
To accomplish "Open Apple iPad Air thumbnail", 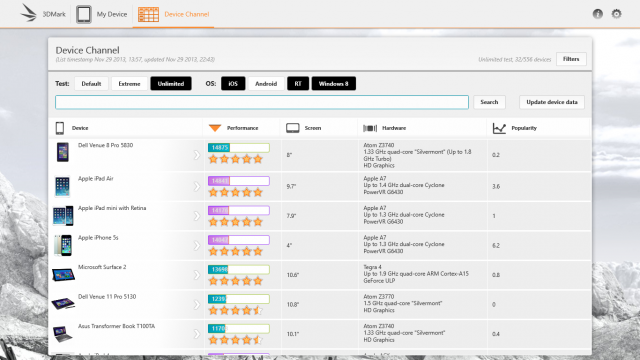I will pyautogui.click(x=62, y=187).
